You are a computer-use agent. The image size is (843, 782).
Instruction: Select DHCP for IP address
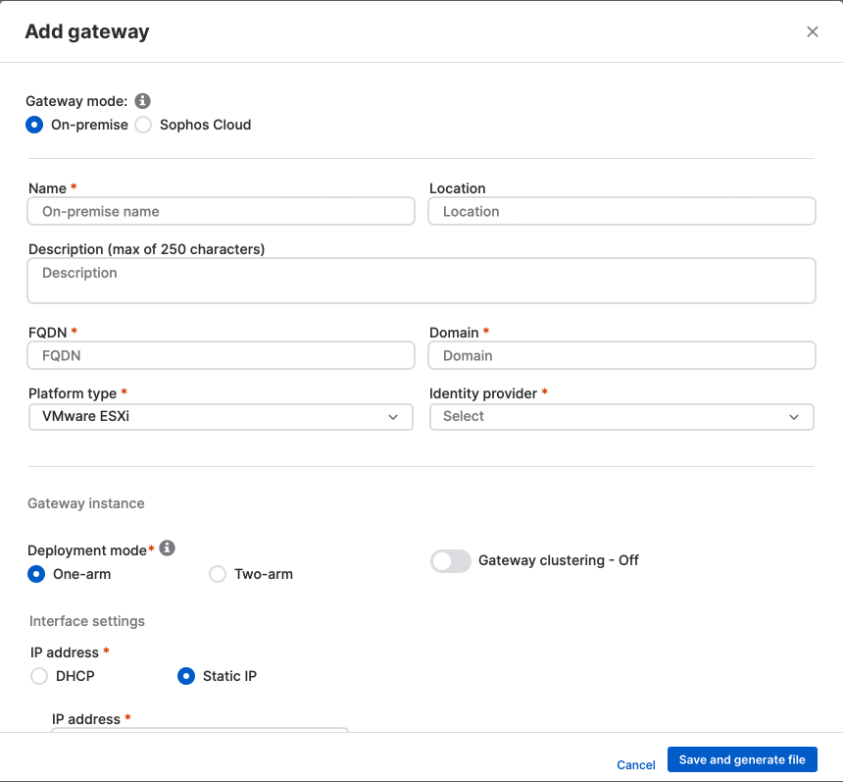(39, 676)
